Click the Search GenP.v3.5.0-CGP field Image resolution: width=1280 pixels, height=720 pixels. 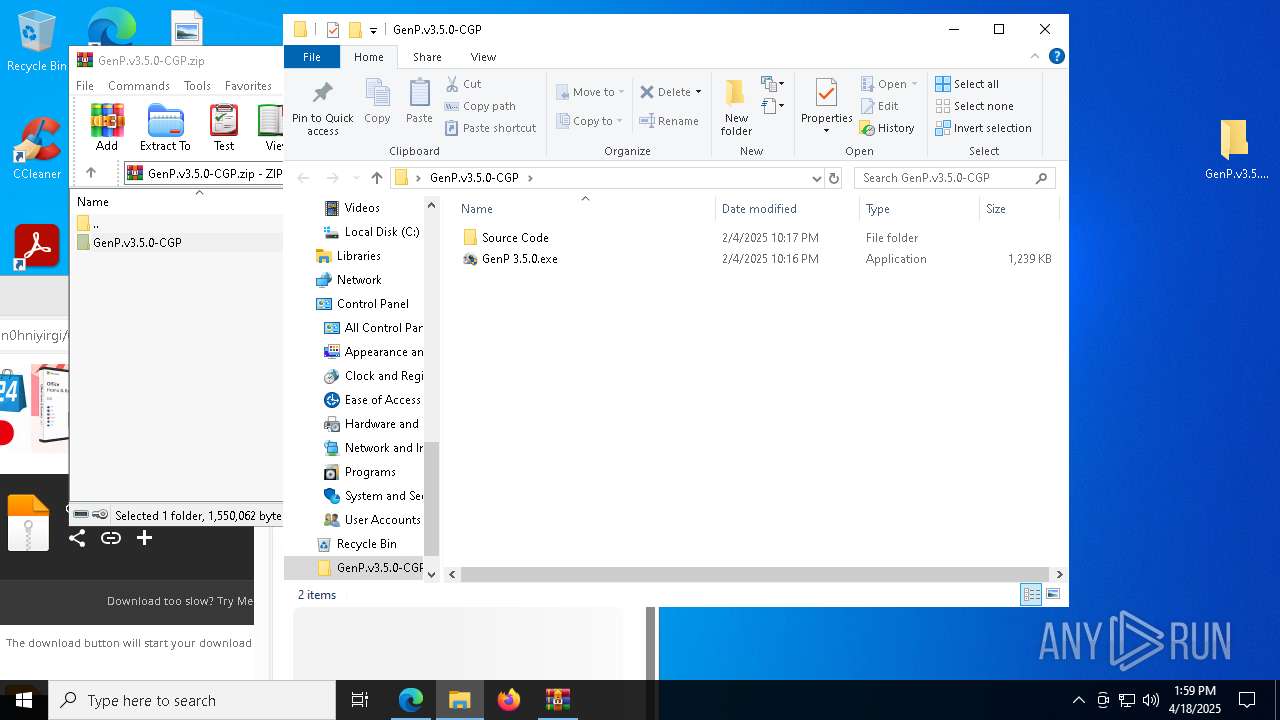point(954,178)
